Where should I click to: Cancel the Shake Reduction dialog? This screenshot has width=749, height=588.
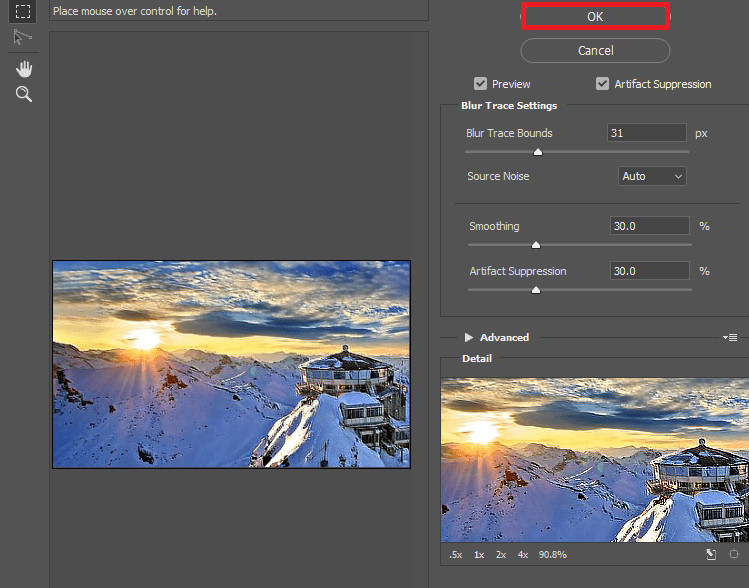[595, 50]
